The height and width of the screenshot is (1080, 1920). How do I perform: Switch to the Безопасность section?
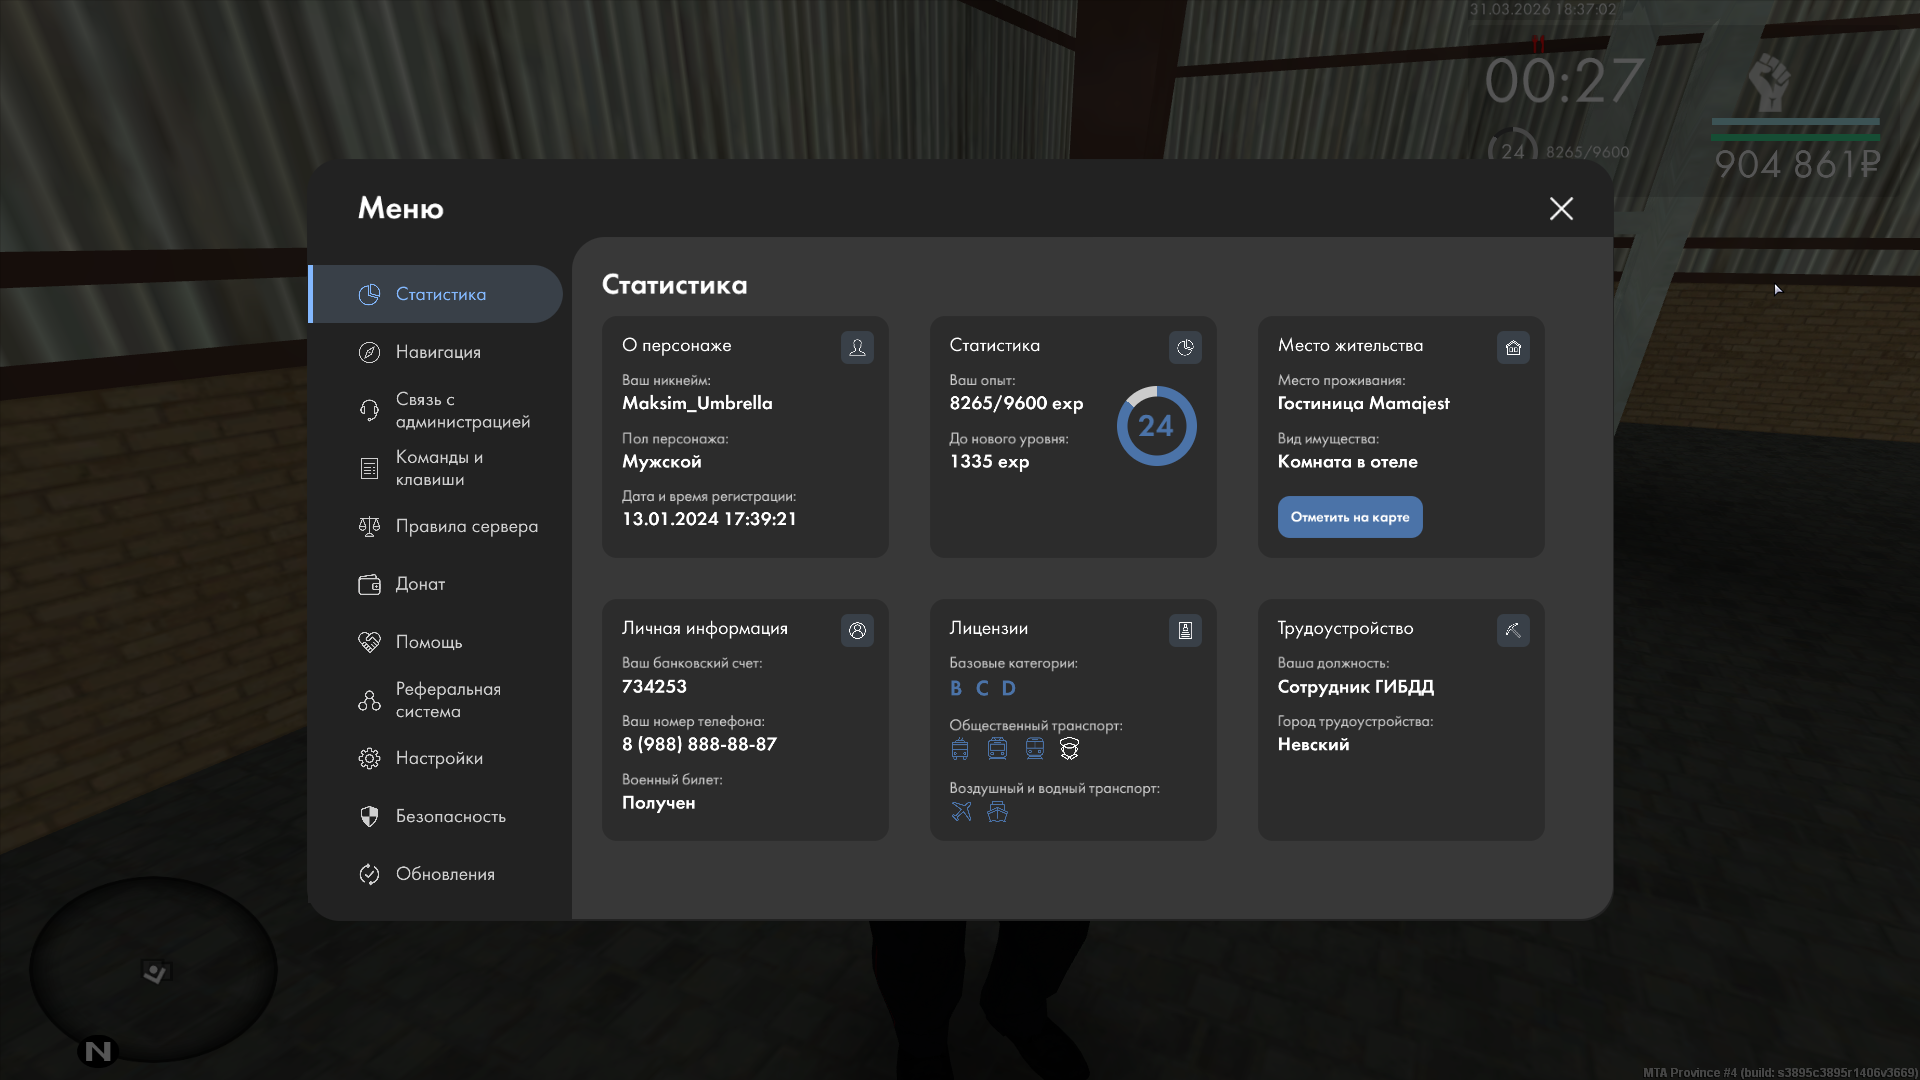[x=450, y=816]
